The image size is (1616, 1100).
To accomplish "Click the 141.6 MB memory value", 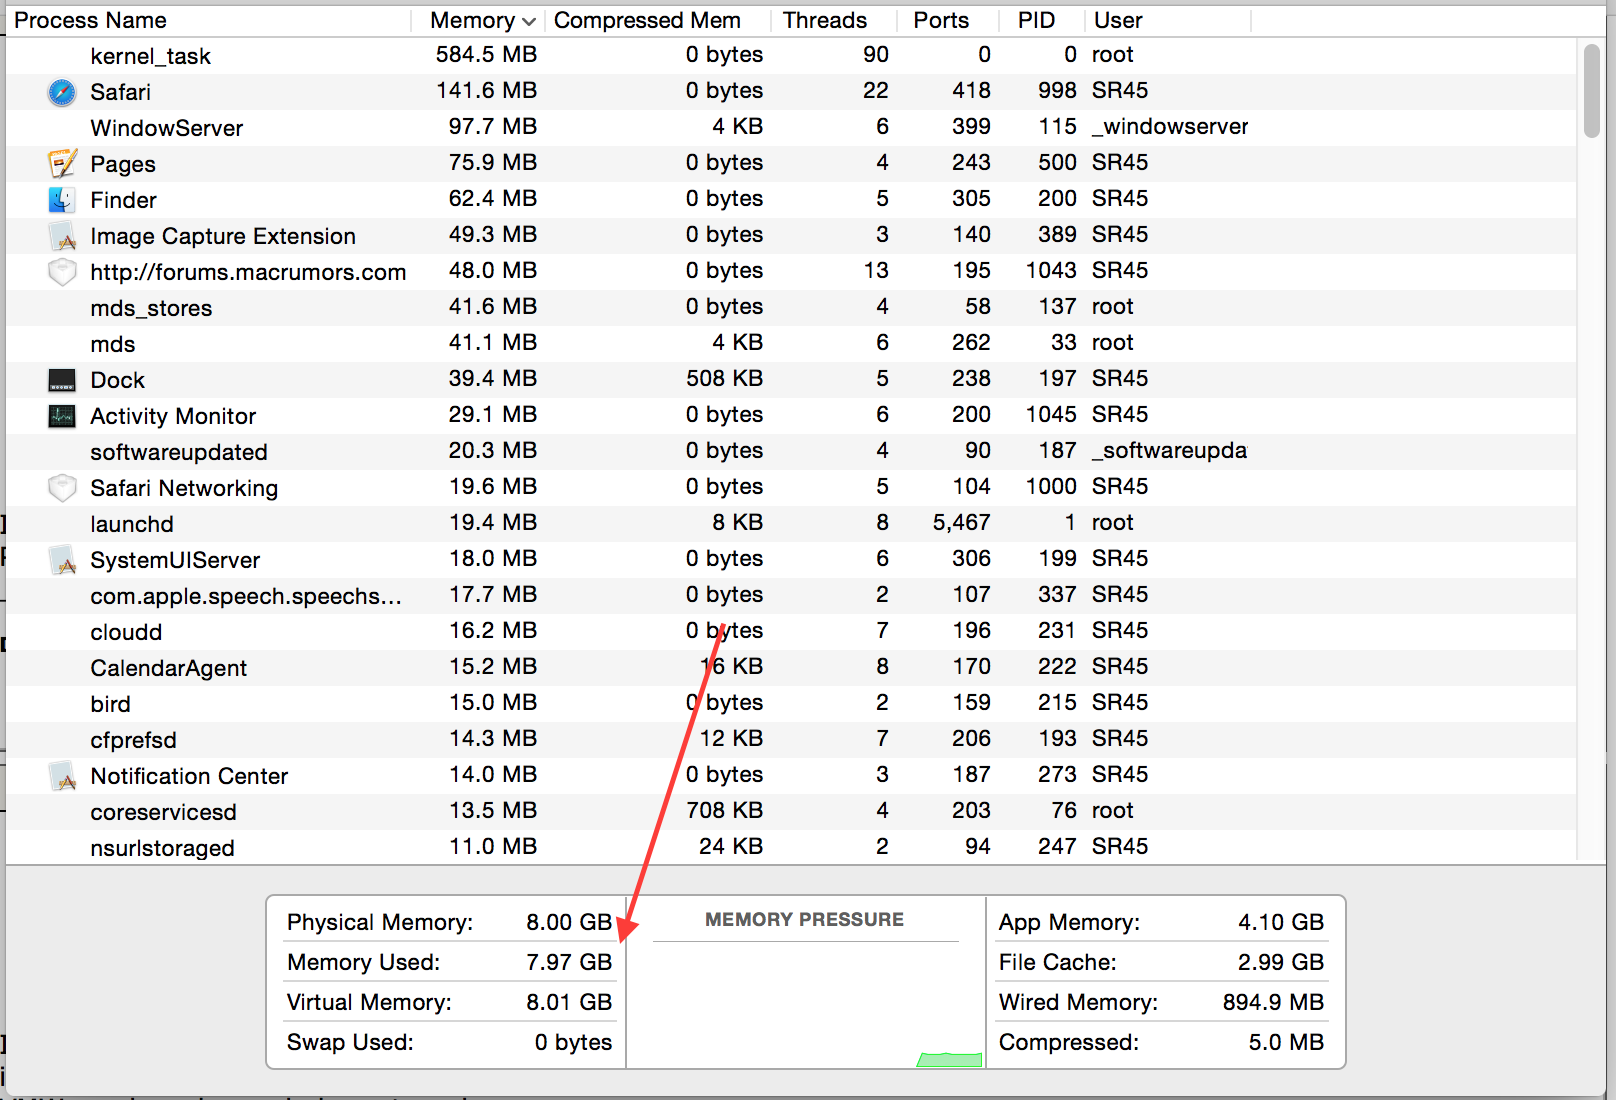I will click(x=486, y=90).
